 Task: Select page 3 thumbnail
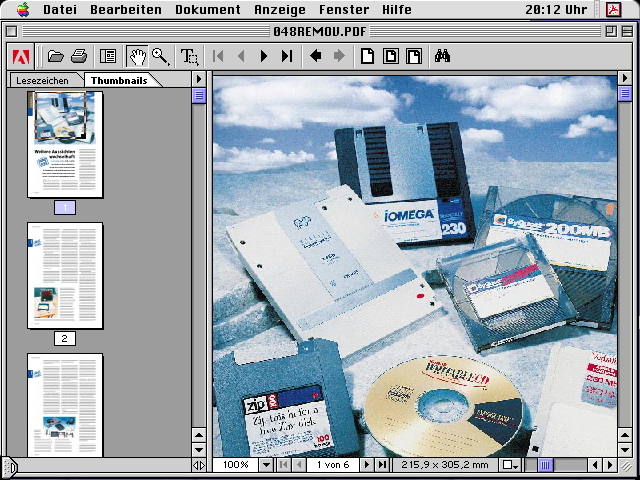(65, 405)
